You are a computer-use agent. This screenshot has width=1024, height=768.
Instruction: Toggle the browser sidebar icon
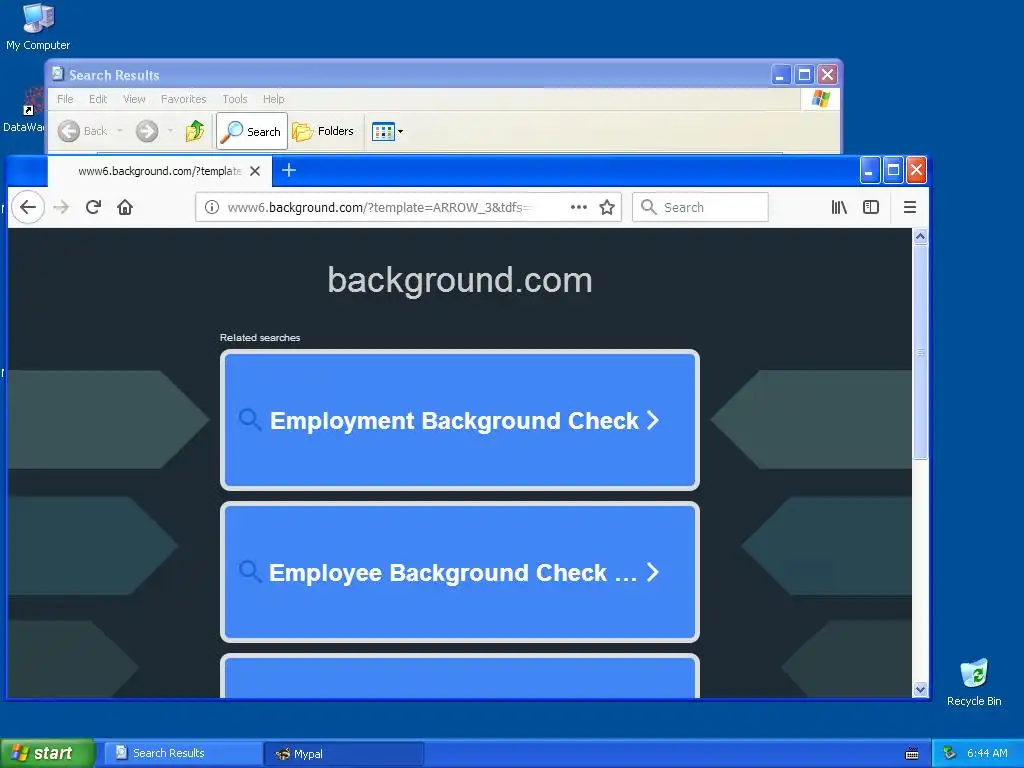tap(871, 207)
